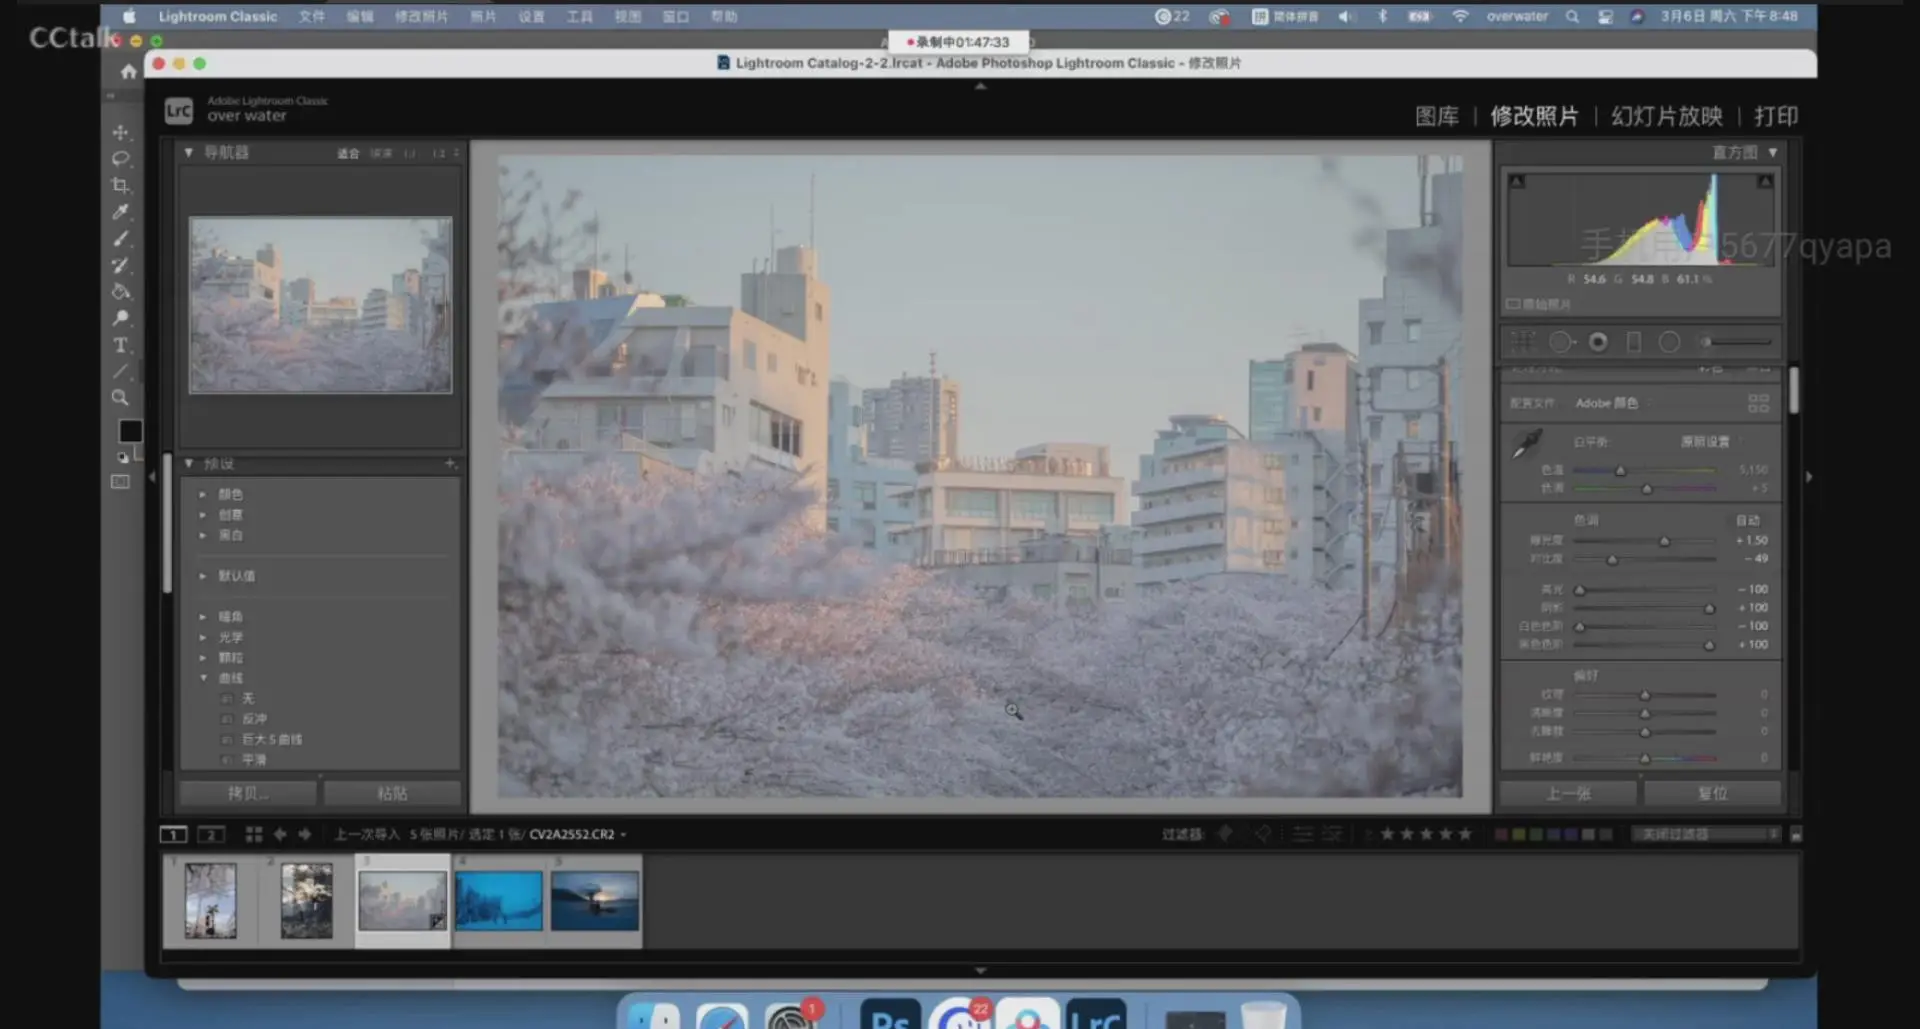Go forward using filmstrip right arrow
1920x1029 pixels.
point(305,834)
